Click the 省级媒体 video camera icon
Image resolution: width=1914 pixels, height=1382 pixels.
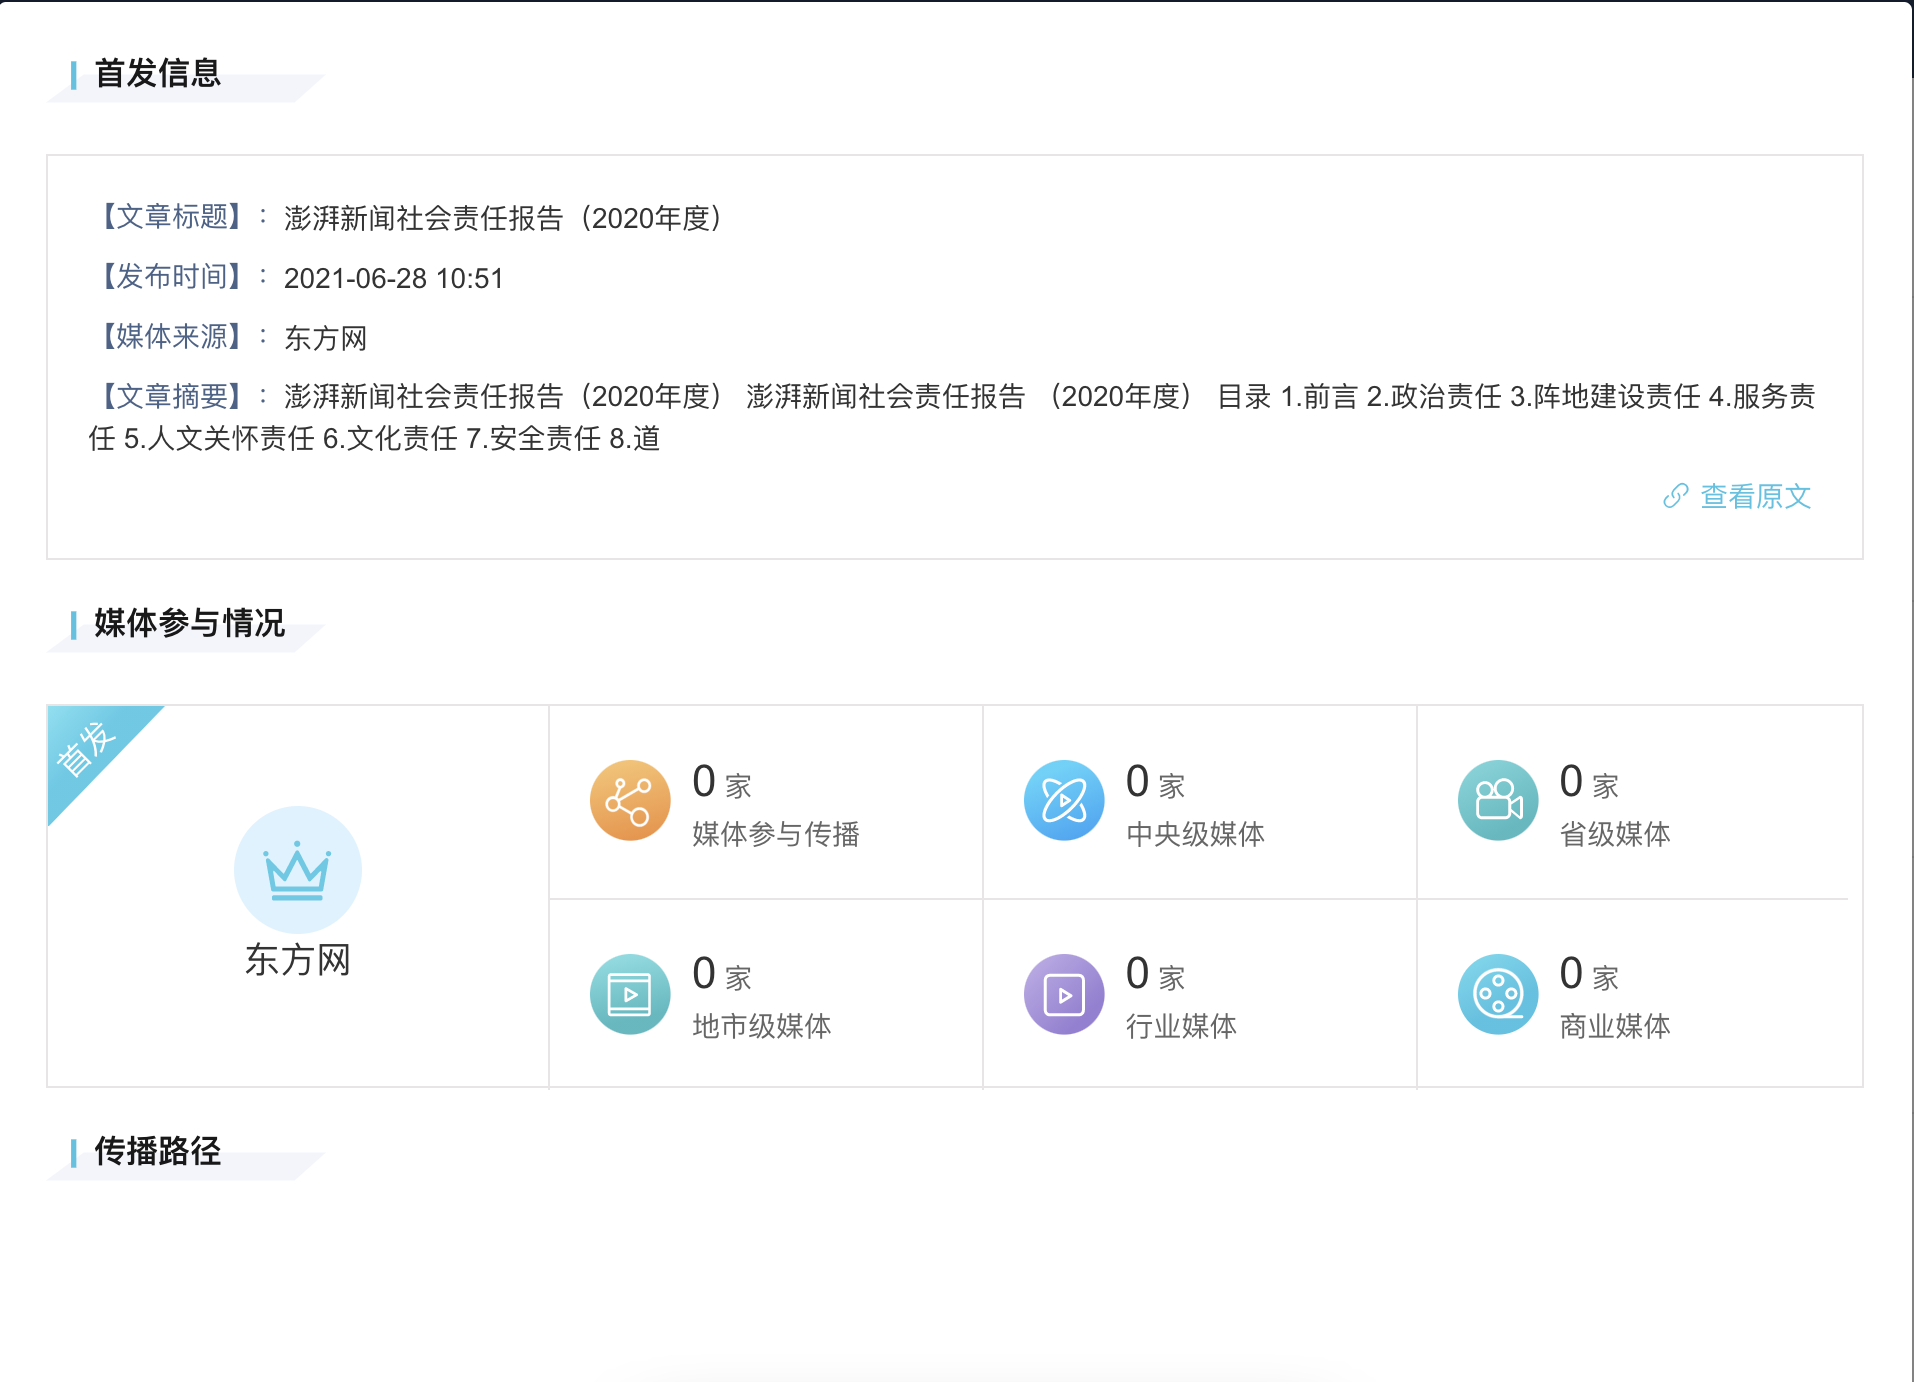1497,800
